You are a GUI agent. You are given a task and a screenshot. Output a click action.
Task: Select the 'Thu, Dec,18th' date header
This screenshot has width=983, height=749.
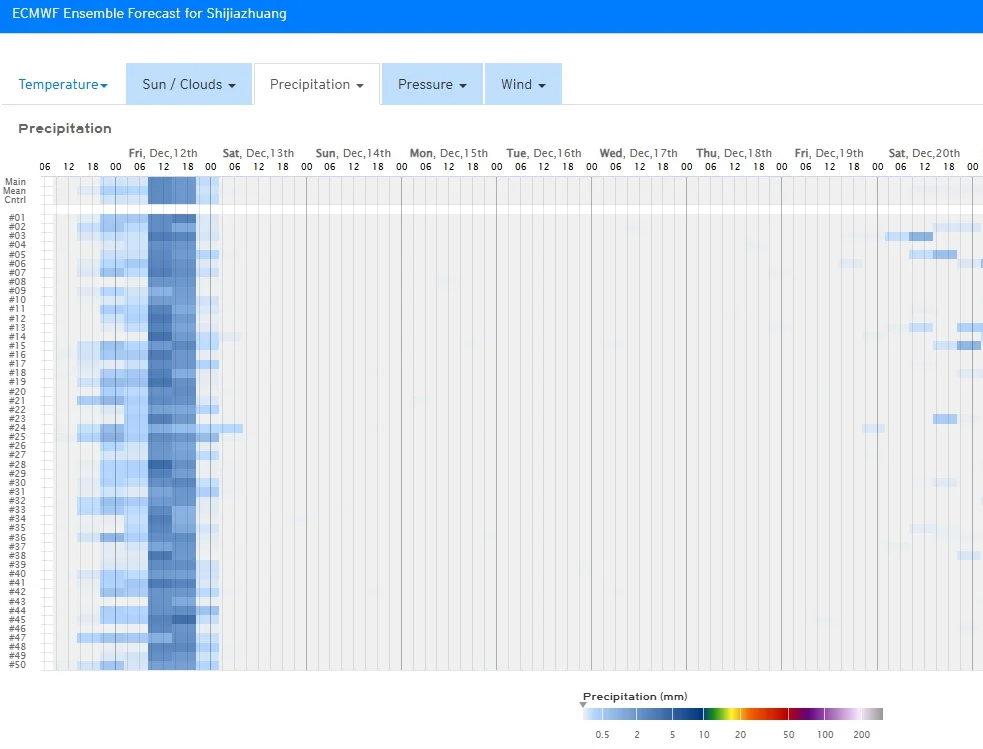[x=734, y=153]
